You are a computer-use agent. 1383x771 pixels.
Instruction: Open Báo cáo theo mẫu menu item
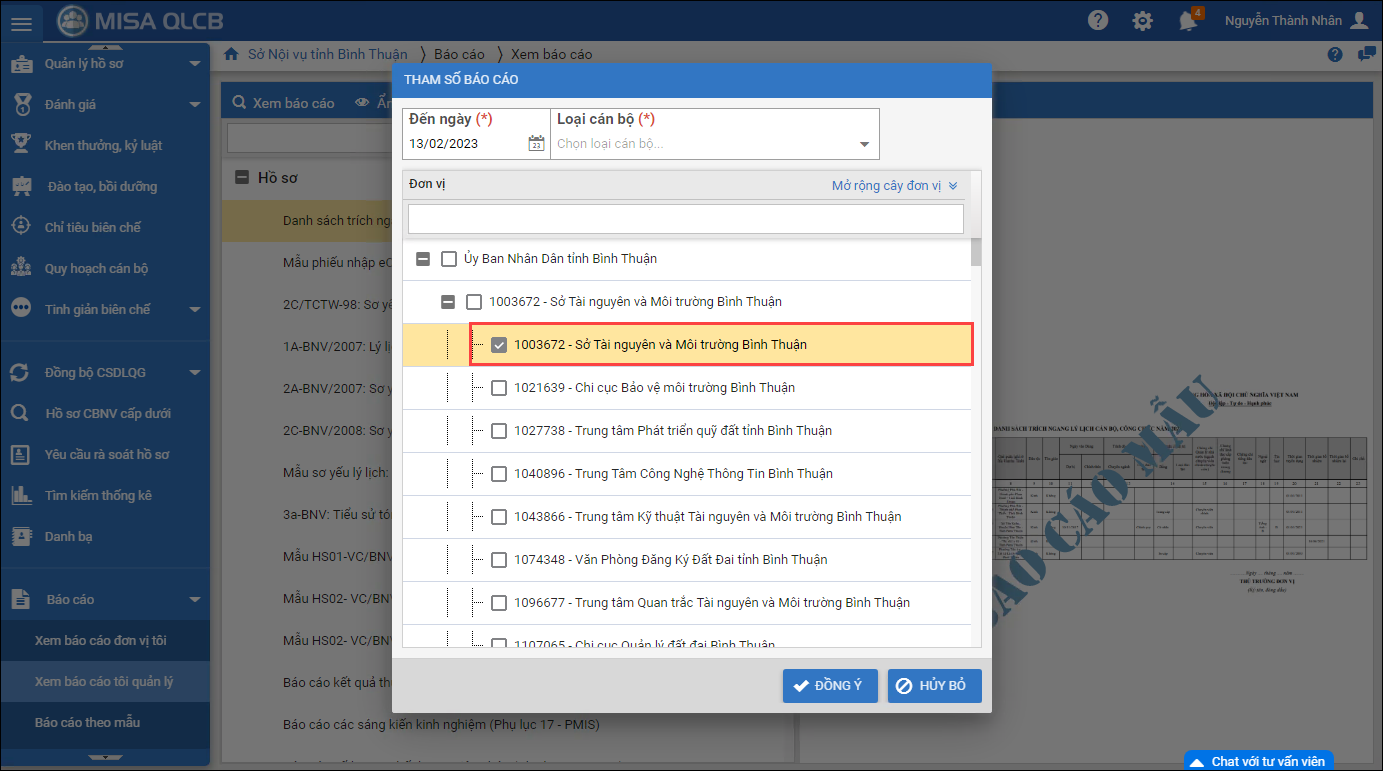tap(87, 722)
